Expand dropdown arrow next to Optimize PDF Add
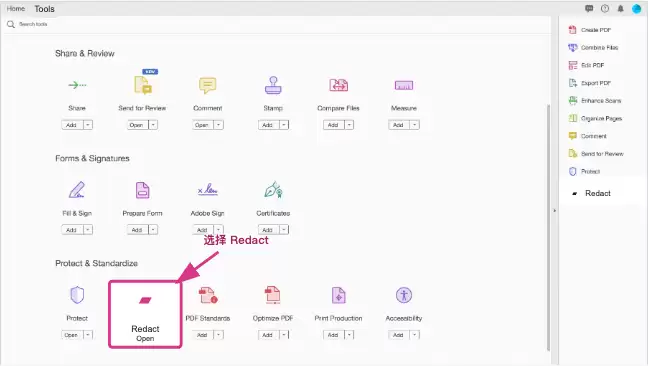The image size is (648, 366). pyautogui.click(x=284, y=335)
